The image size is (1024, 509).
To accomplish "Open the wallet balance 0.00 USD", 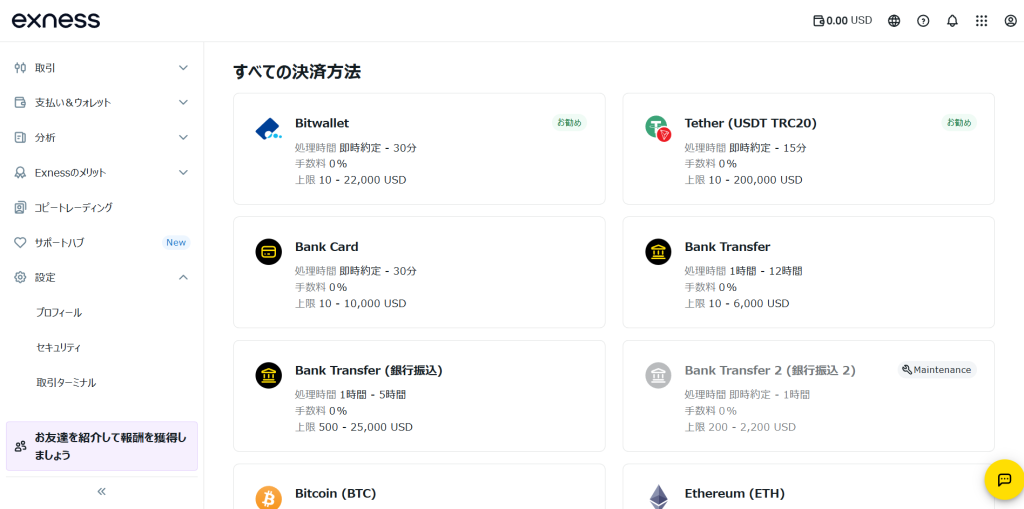I will coord(842,20).
